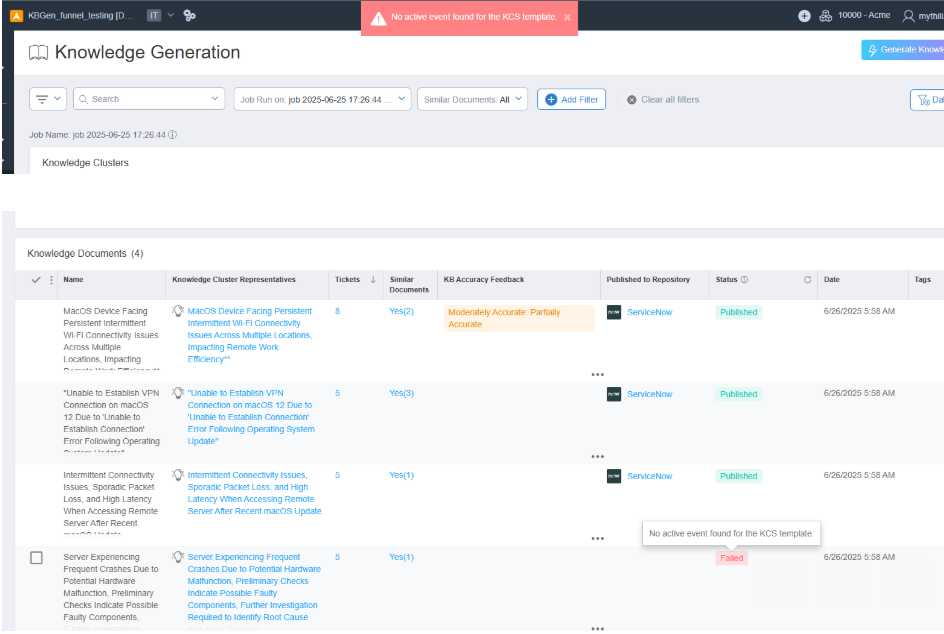This screenshot has height=634, width=944.
Task: Click ServiceNow logo in VPN Connection row
Action: click(613, 394)
